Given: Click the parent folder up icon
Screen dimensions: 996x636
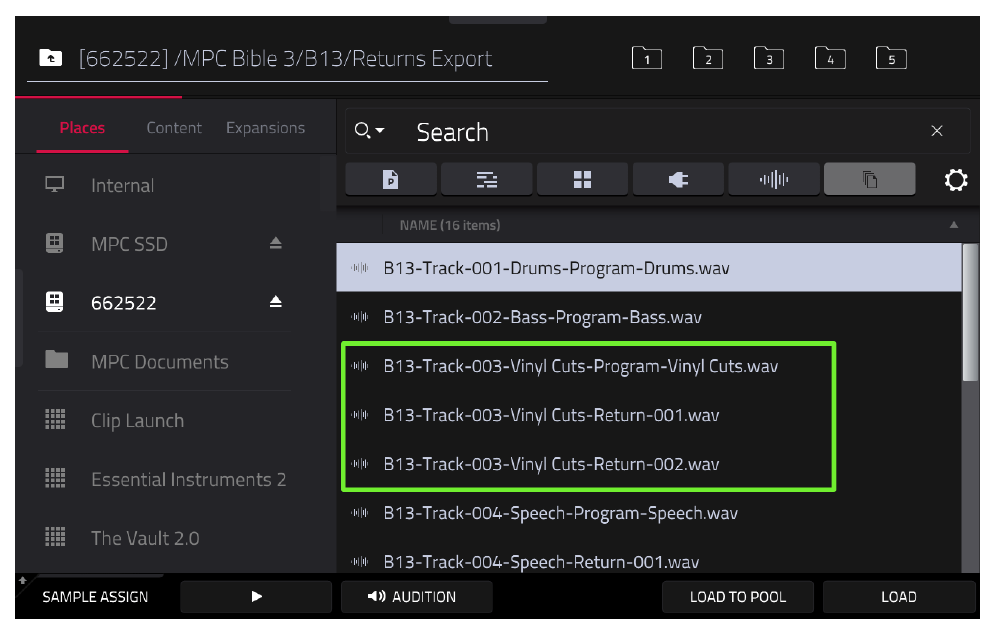Looking at the screenshot, I should pos(51,58).
